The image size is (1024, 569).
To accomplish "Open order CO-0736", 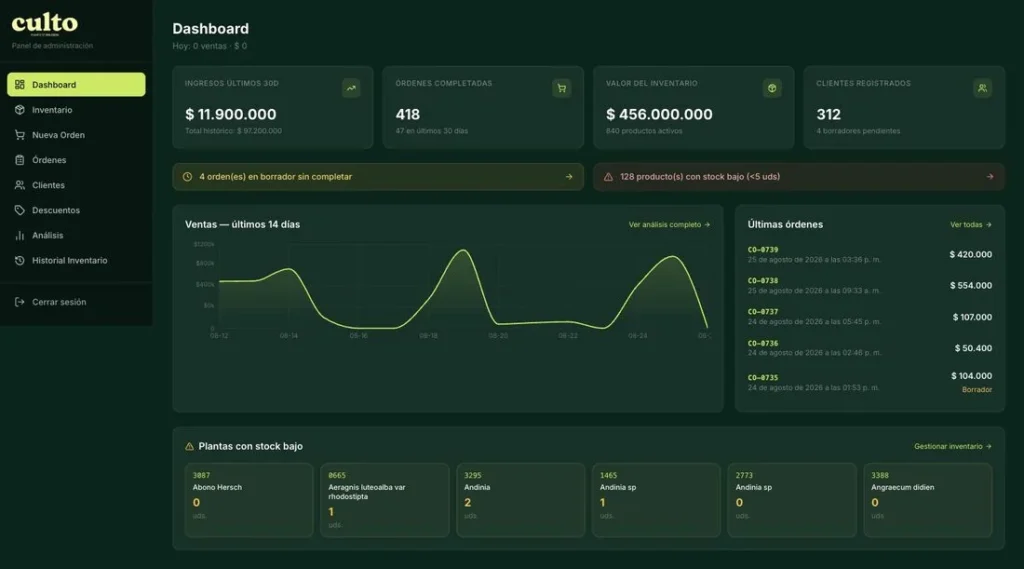I will 869,348.
